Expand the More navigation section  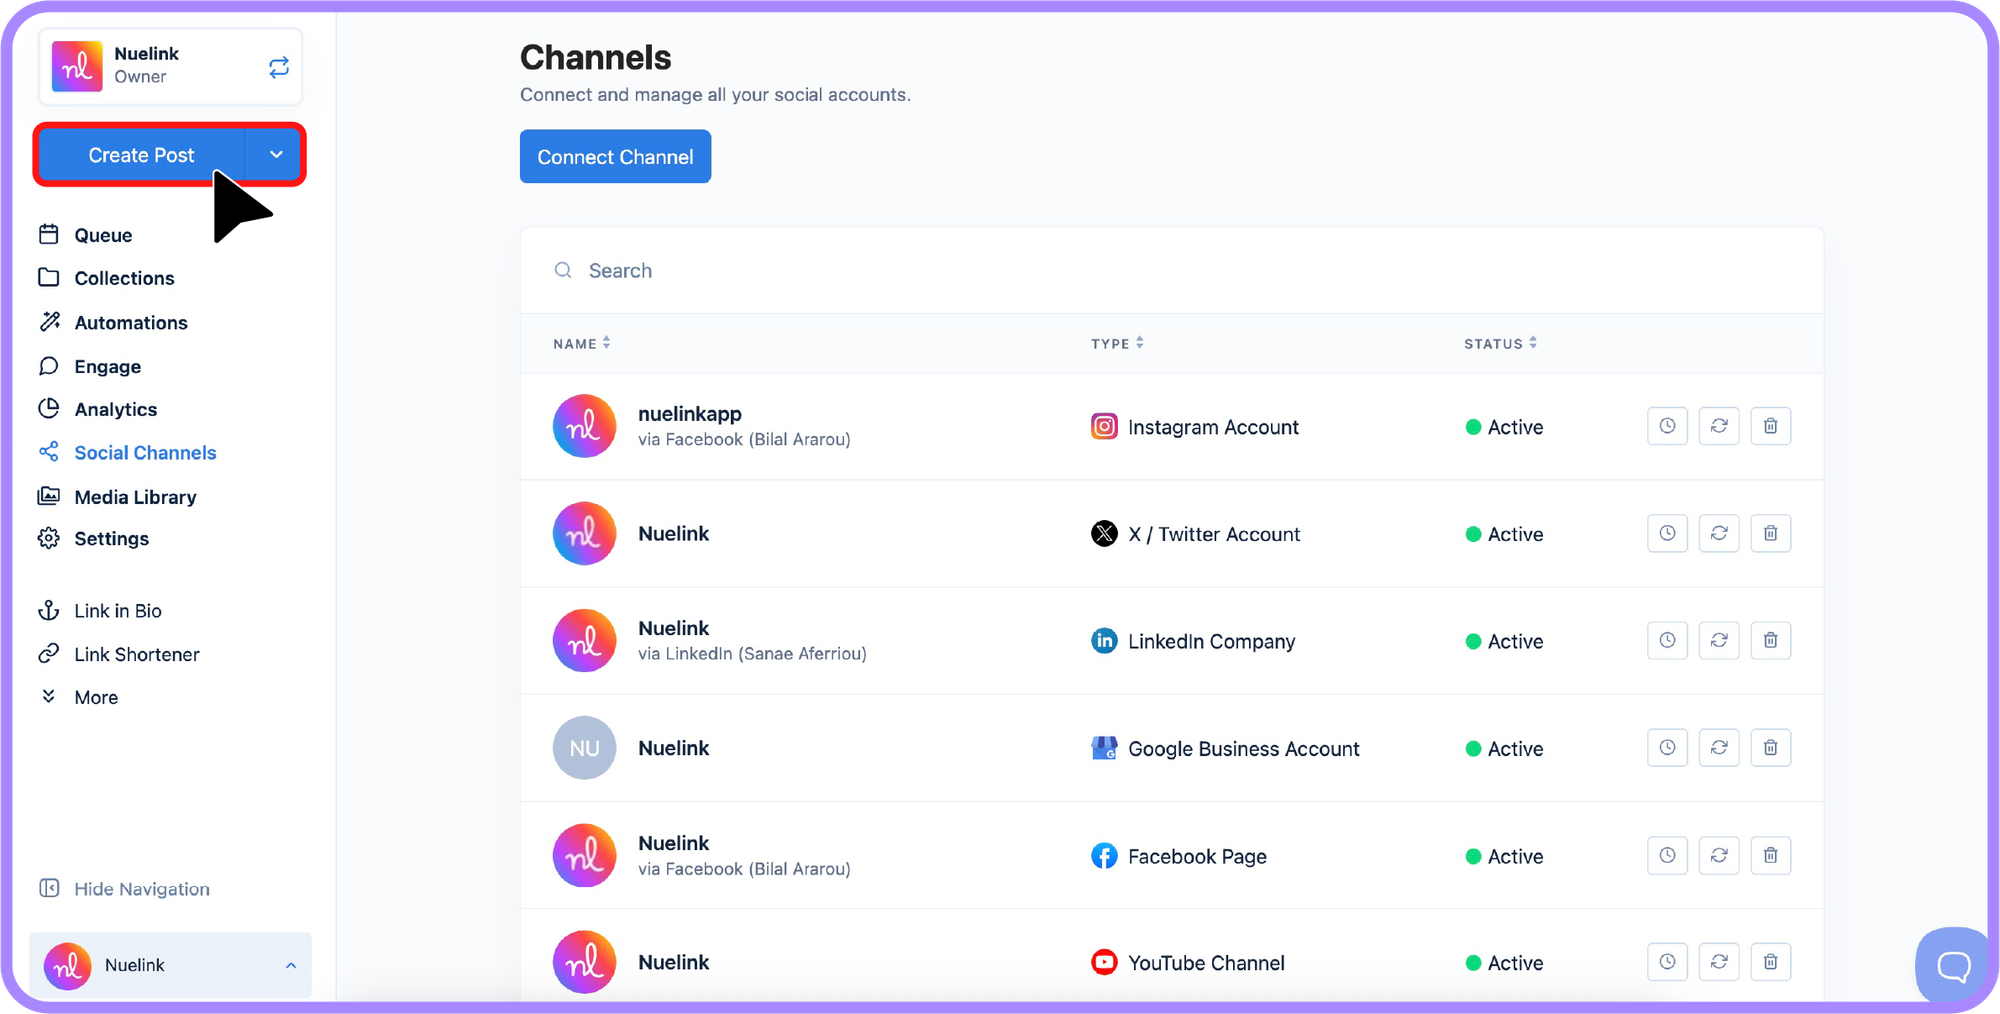click(95, 697)
